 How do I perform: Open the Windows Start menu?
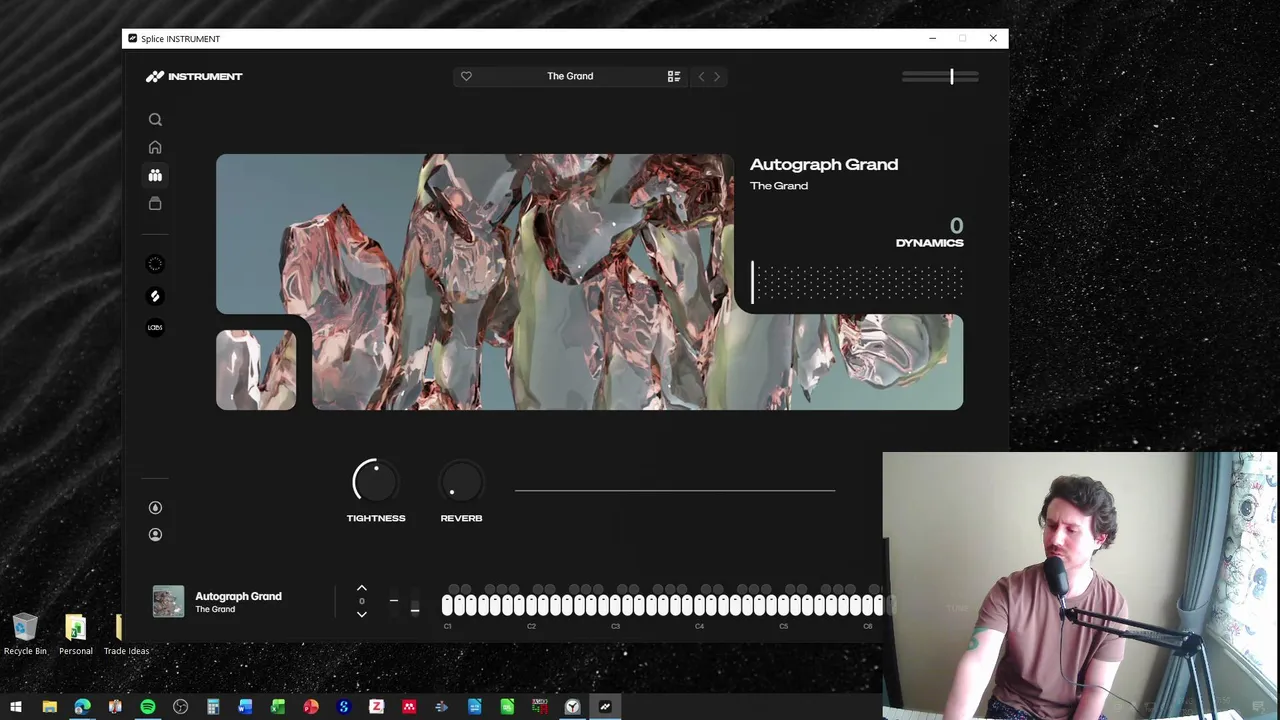click(x=16, y=707)
